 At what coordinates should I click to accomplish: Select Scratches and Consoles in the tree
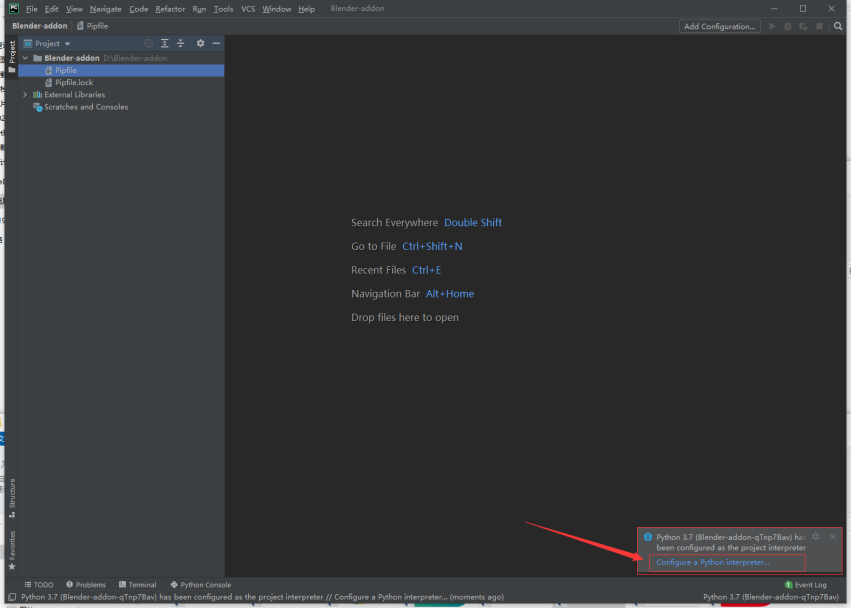click(x=86, y=107)
